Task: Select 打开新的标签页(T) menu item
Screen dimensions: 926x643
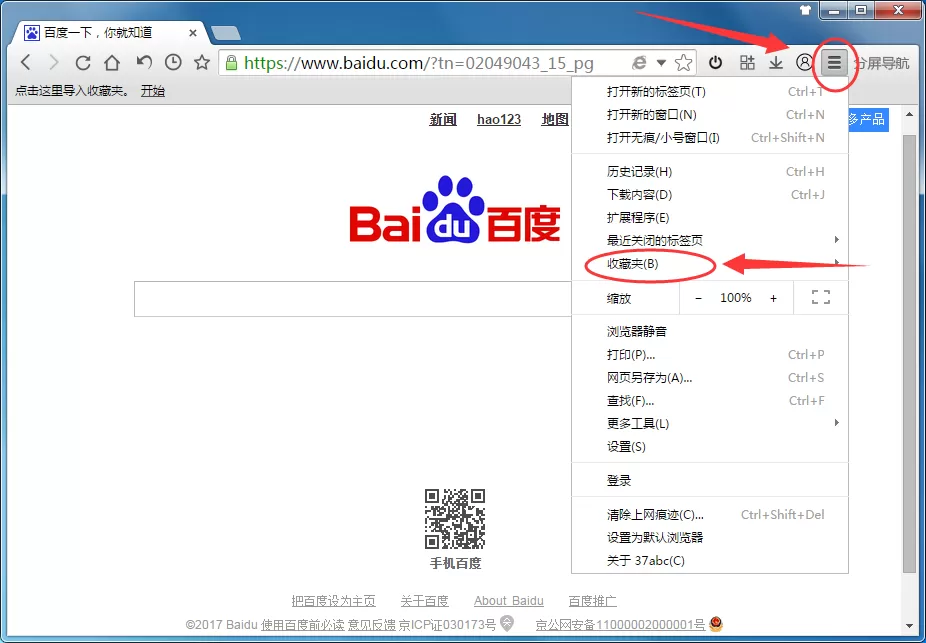Action: (x=710, y=92)
